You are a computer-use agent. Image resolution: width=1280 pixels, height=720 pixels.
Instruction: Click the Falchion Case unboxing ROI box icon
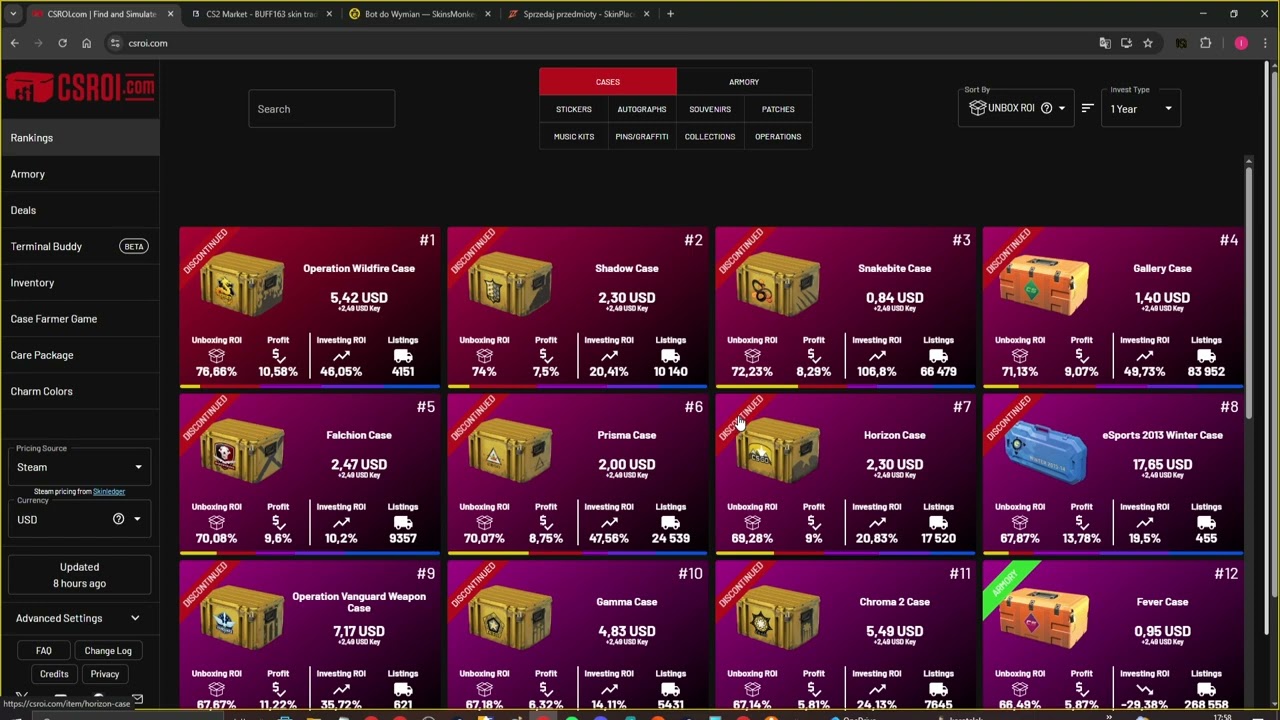217,523
